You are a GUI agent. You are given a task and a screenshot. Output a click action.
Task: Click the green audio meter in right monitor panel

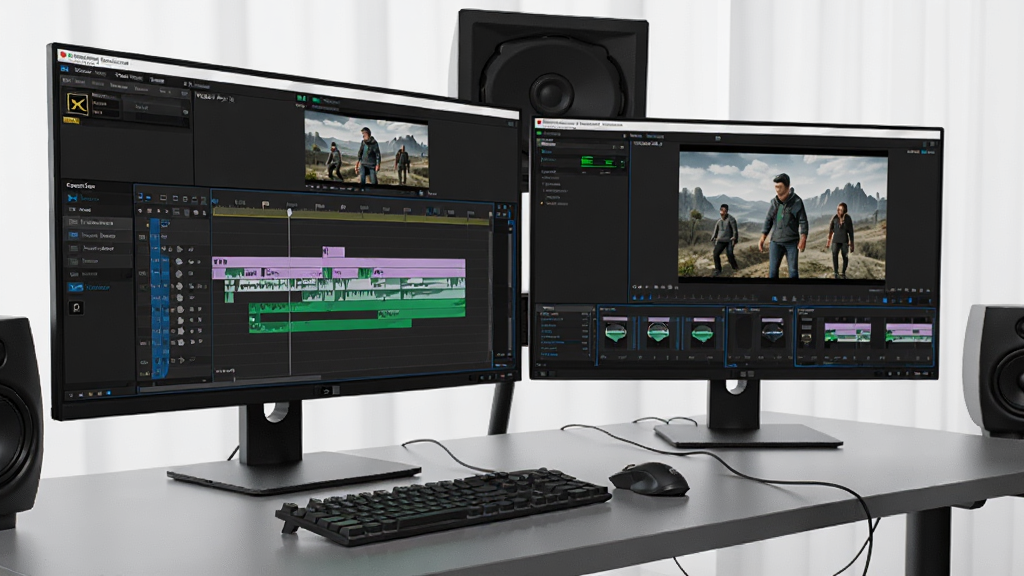598,162
